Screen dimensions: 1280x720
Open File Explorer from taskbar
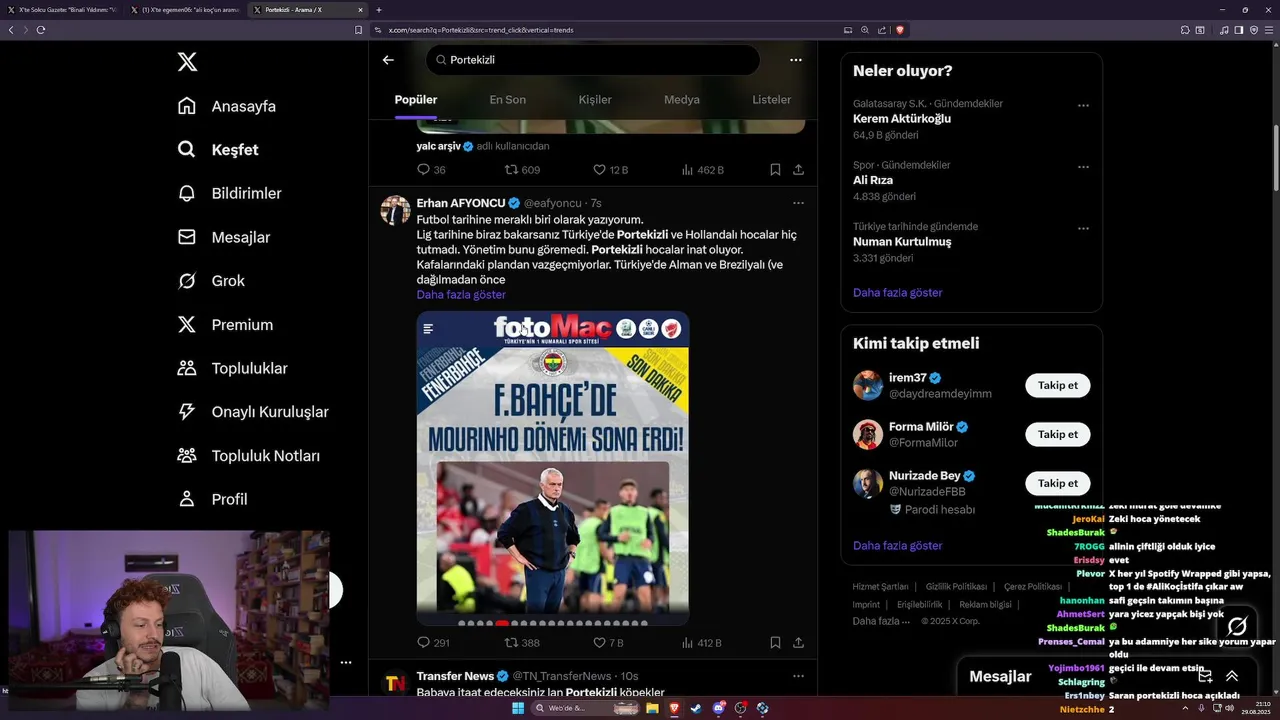point(651,708)
